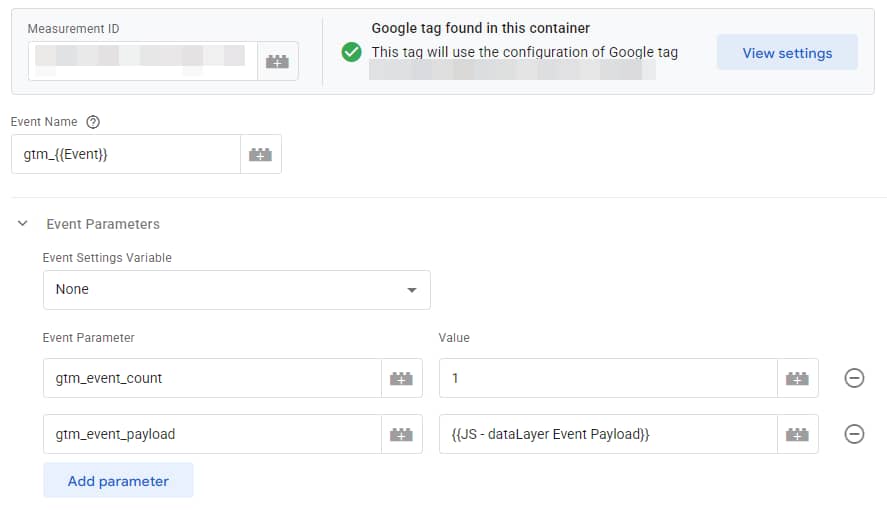The width and height of the screenshot is (887, 513).
Task: Click into the Measurement ID input
Action: coord(141,61)
